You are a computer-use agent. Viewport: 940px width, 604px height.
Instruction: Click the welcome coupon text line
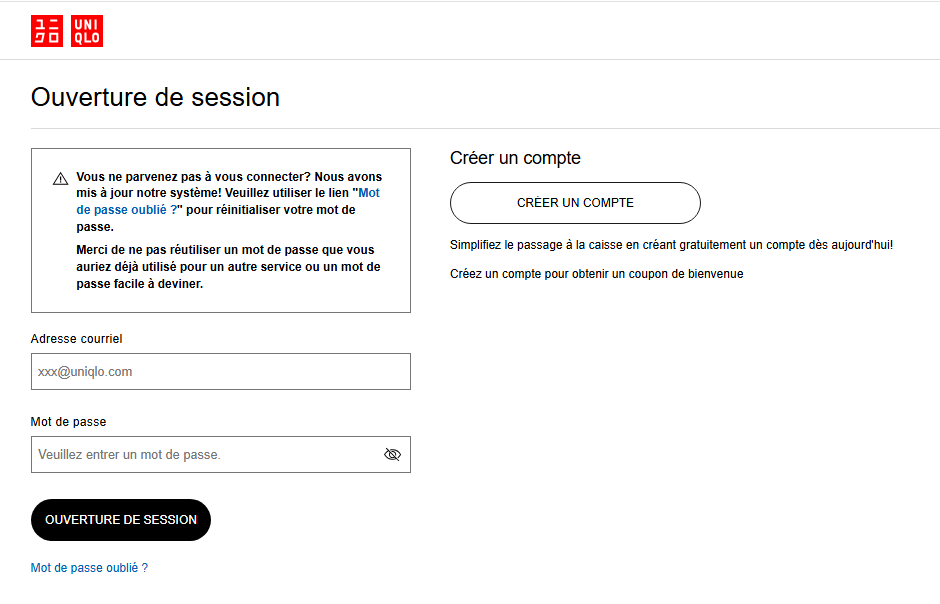(596, 274)
